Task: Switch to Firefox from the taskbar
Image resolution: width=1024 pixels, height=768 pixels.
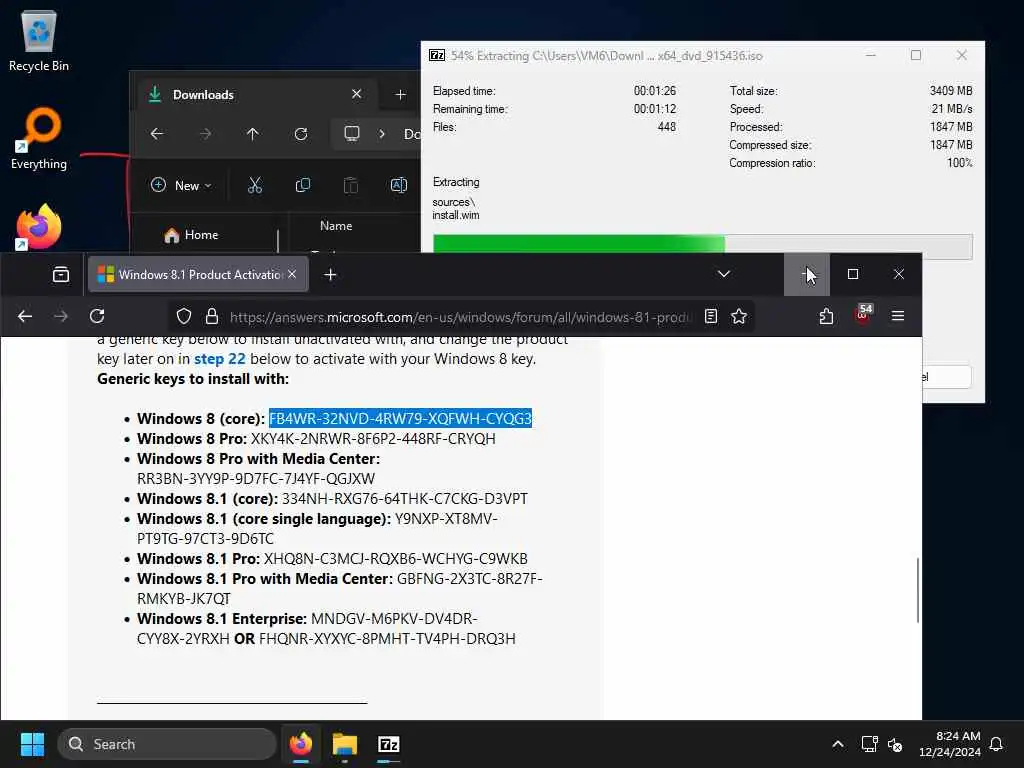Action: tap(300, 744)
